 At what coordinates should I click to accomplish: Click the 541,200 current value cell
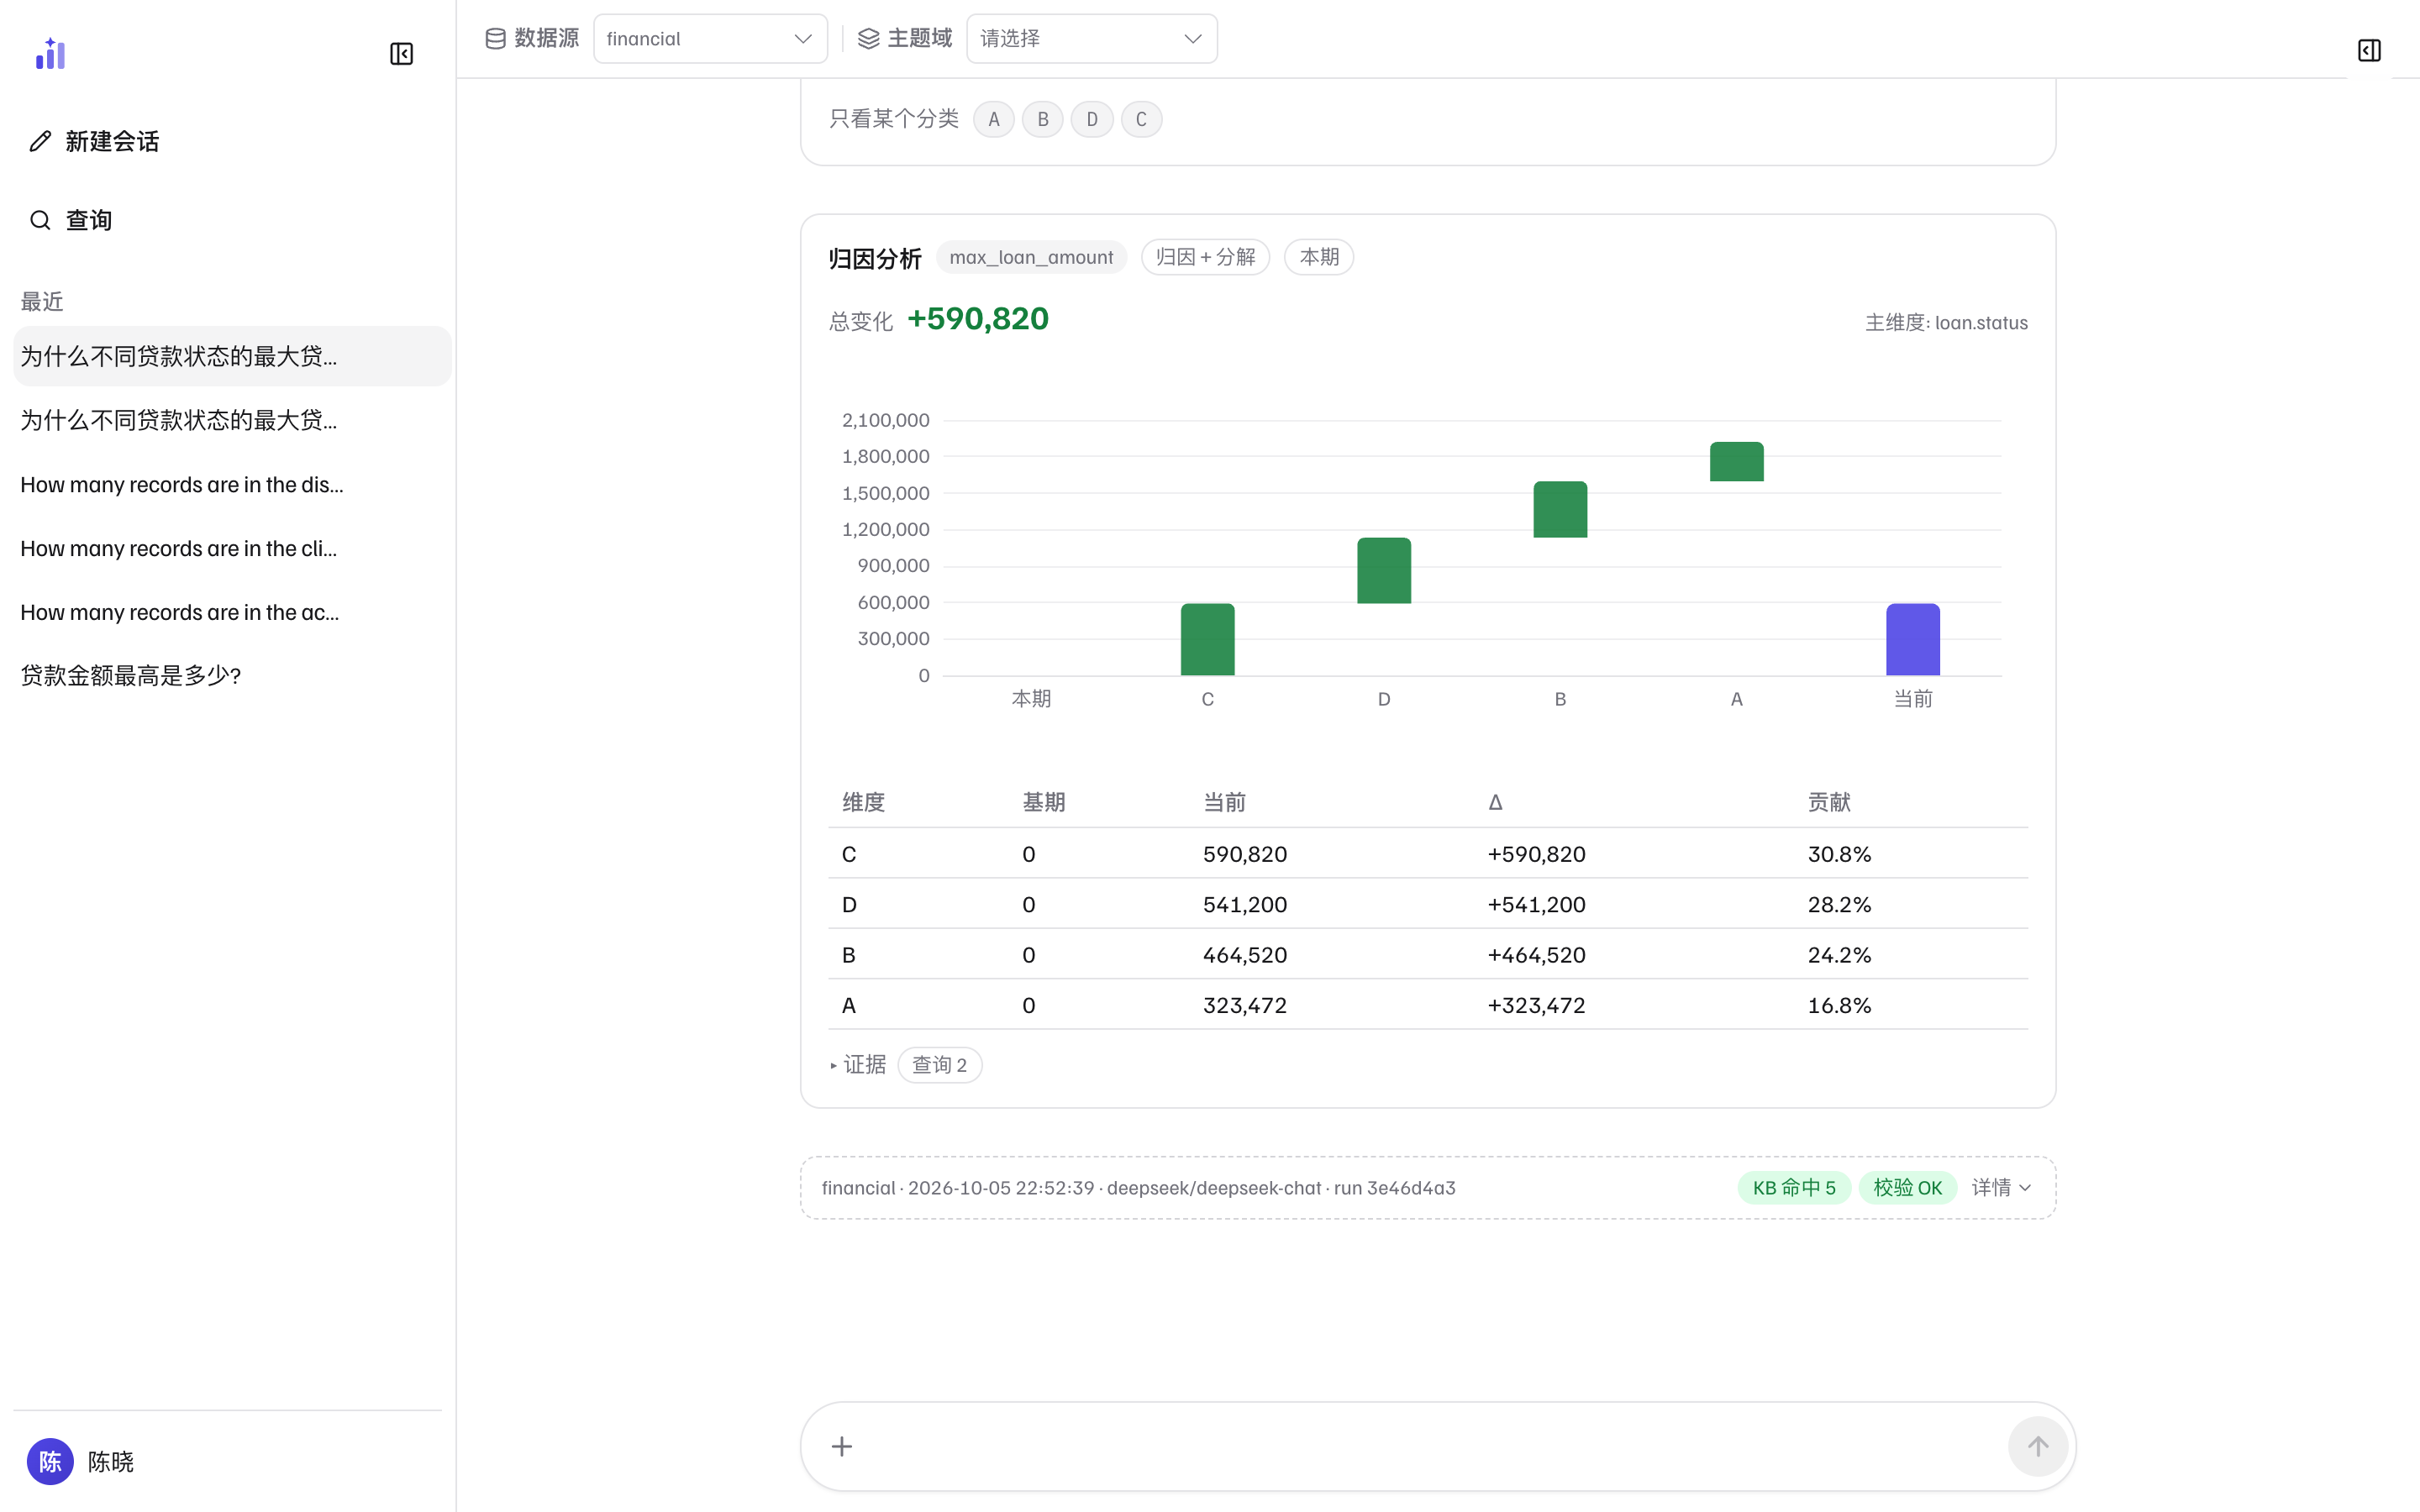[1244, 904]
